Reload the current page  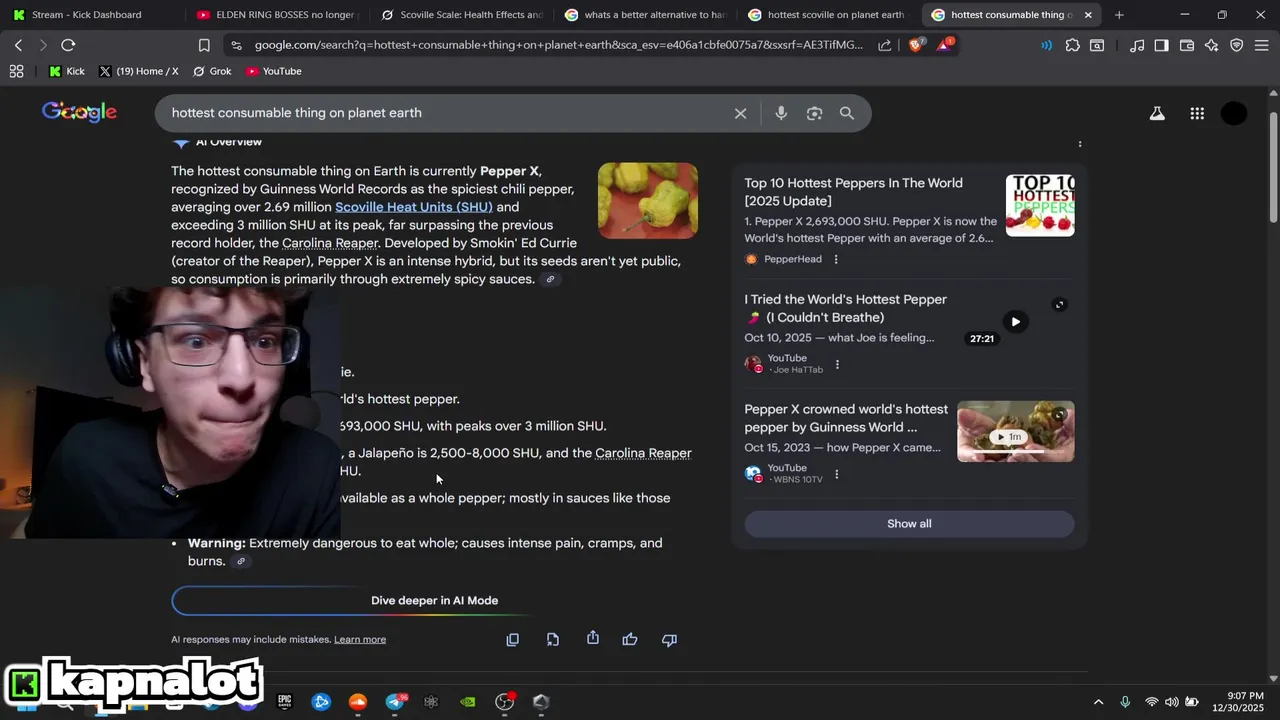[x=68, y=45]
